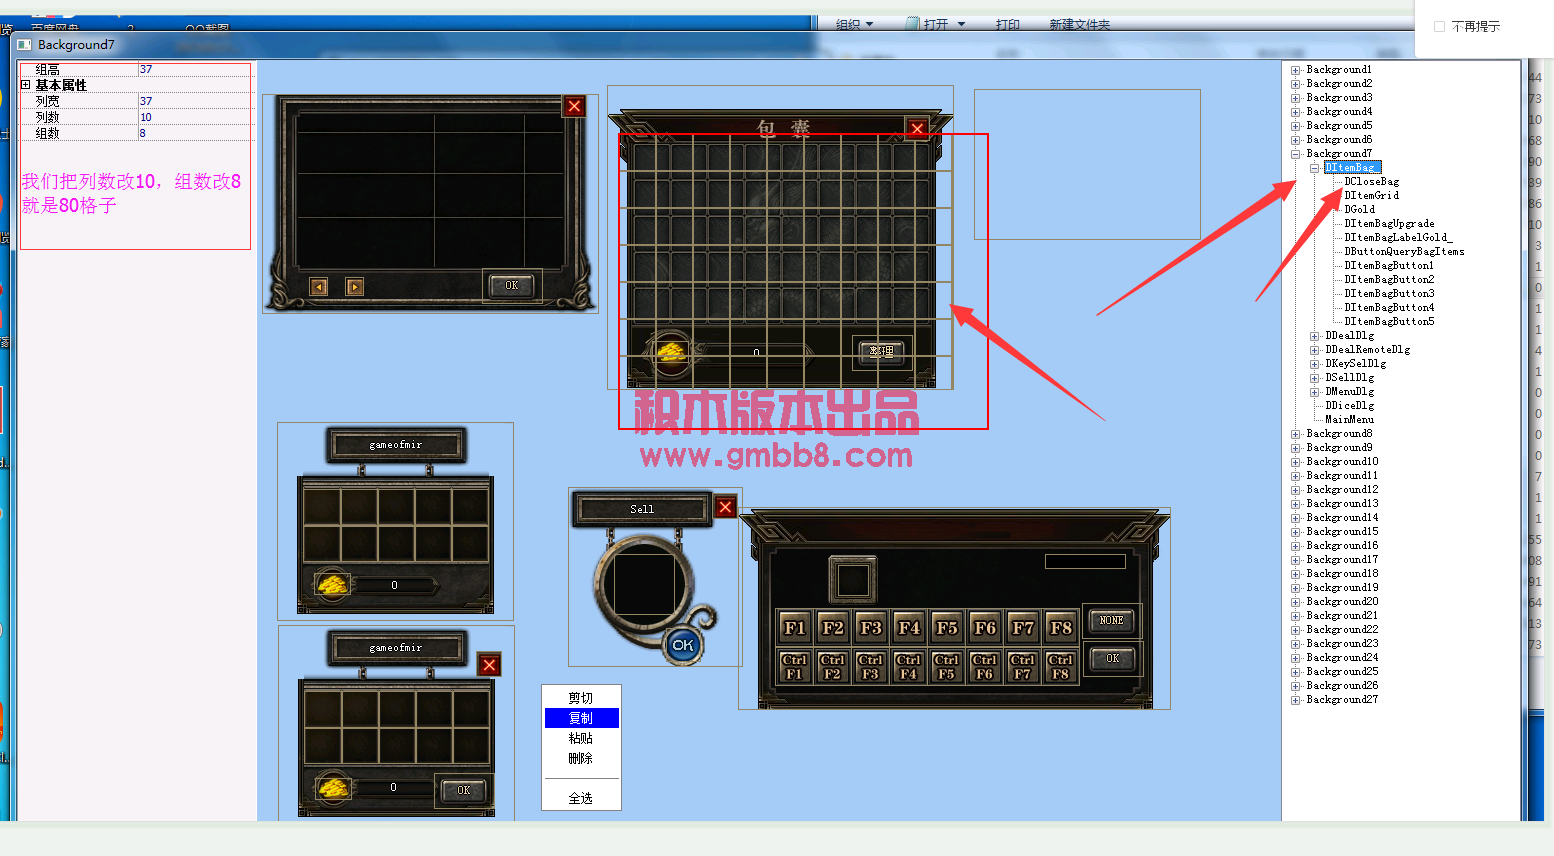Choose 全选 from the context menu

[x=581, y=798]
